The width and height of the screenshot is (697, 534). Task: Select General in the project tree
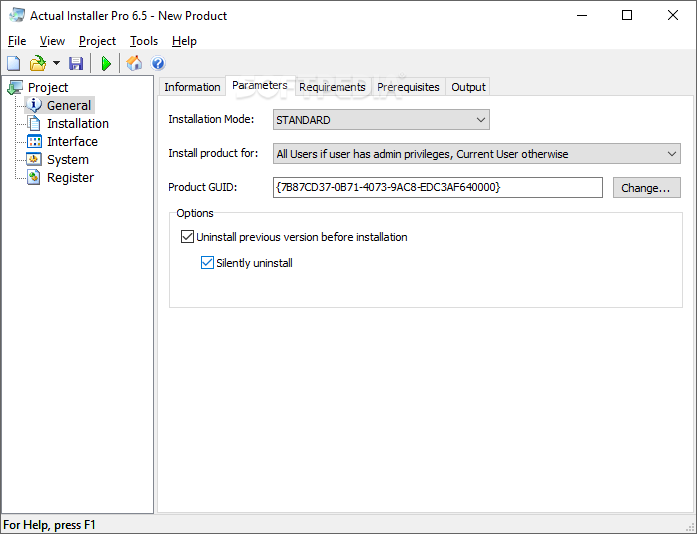coord(69,105)
